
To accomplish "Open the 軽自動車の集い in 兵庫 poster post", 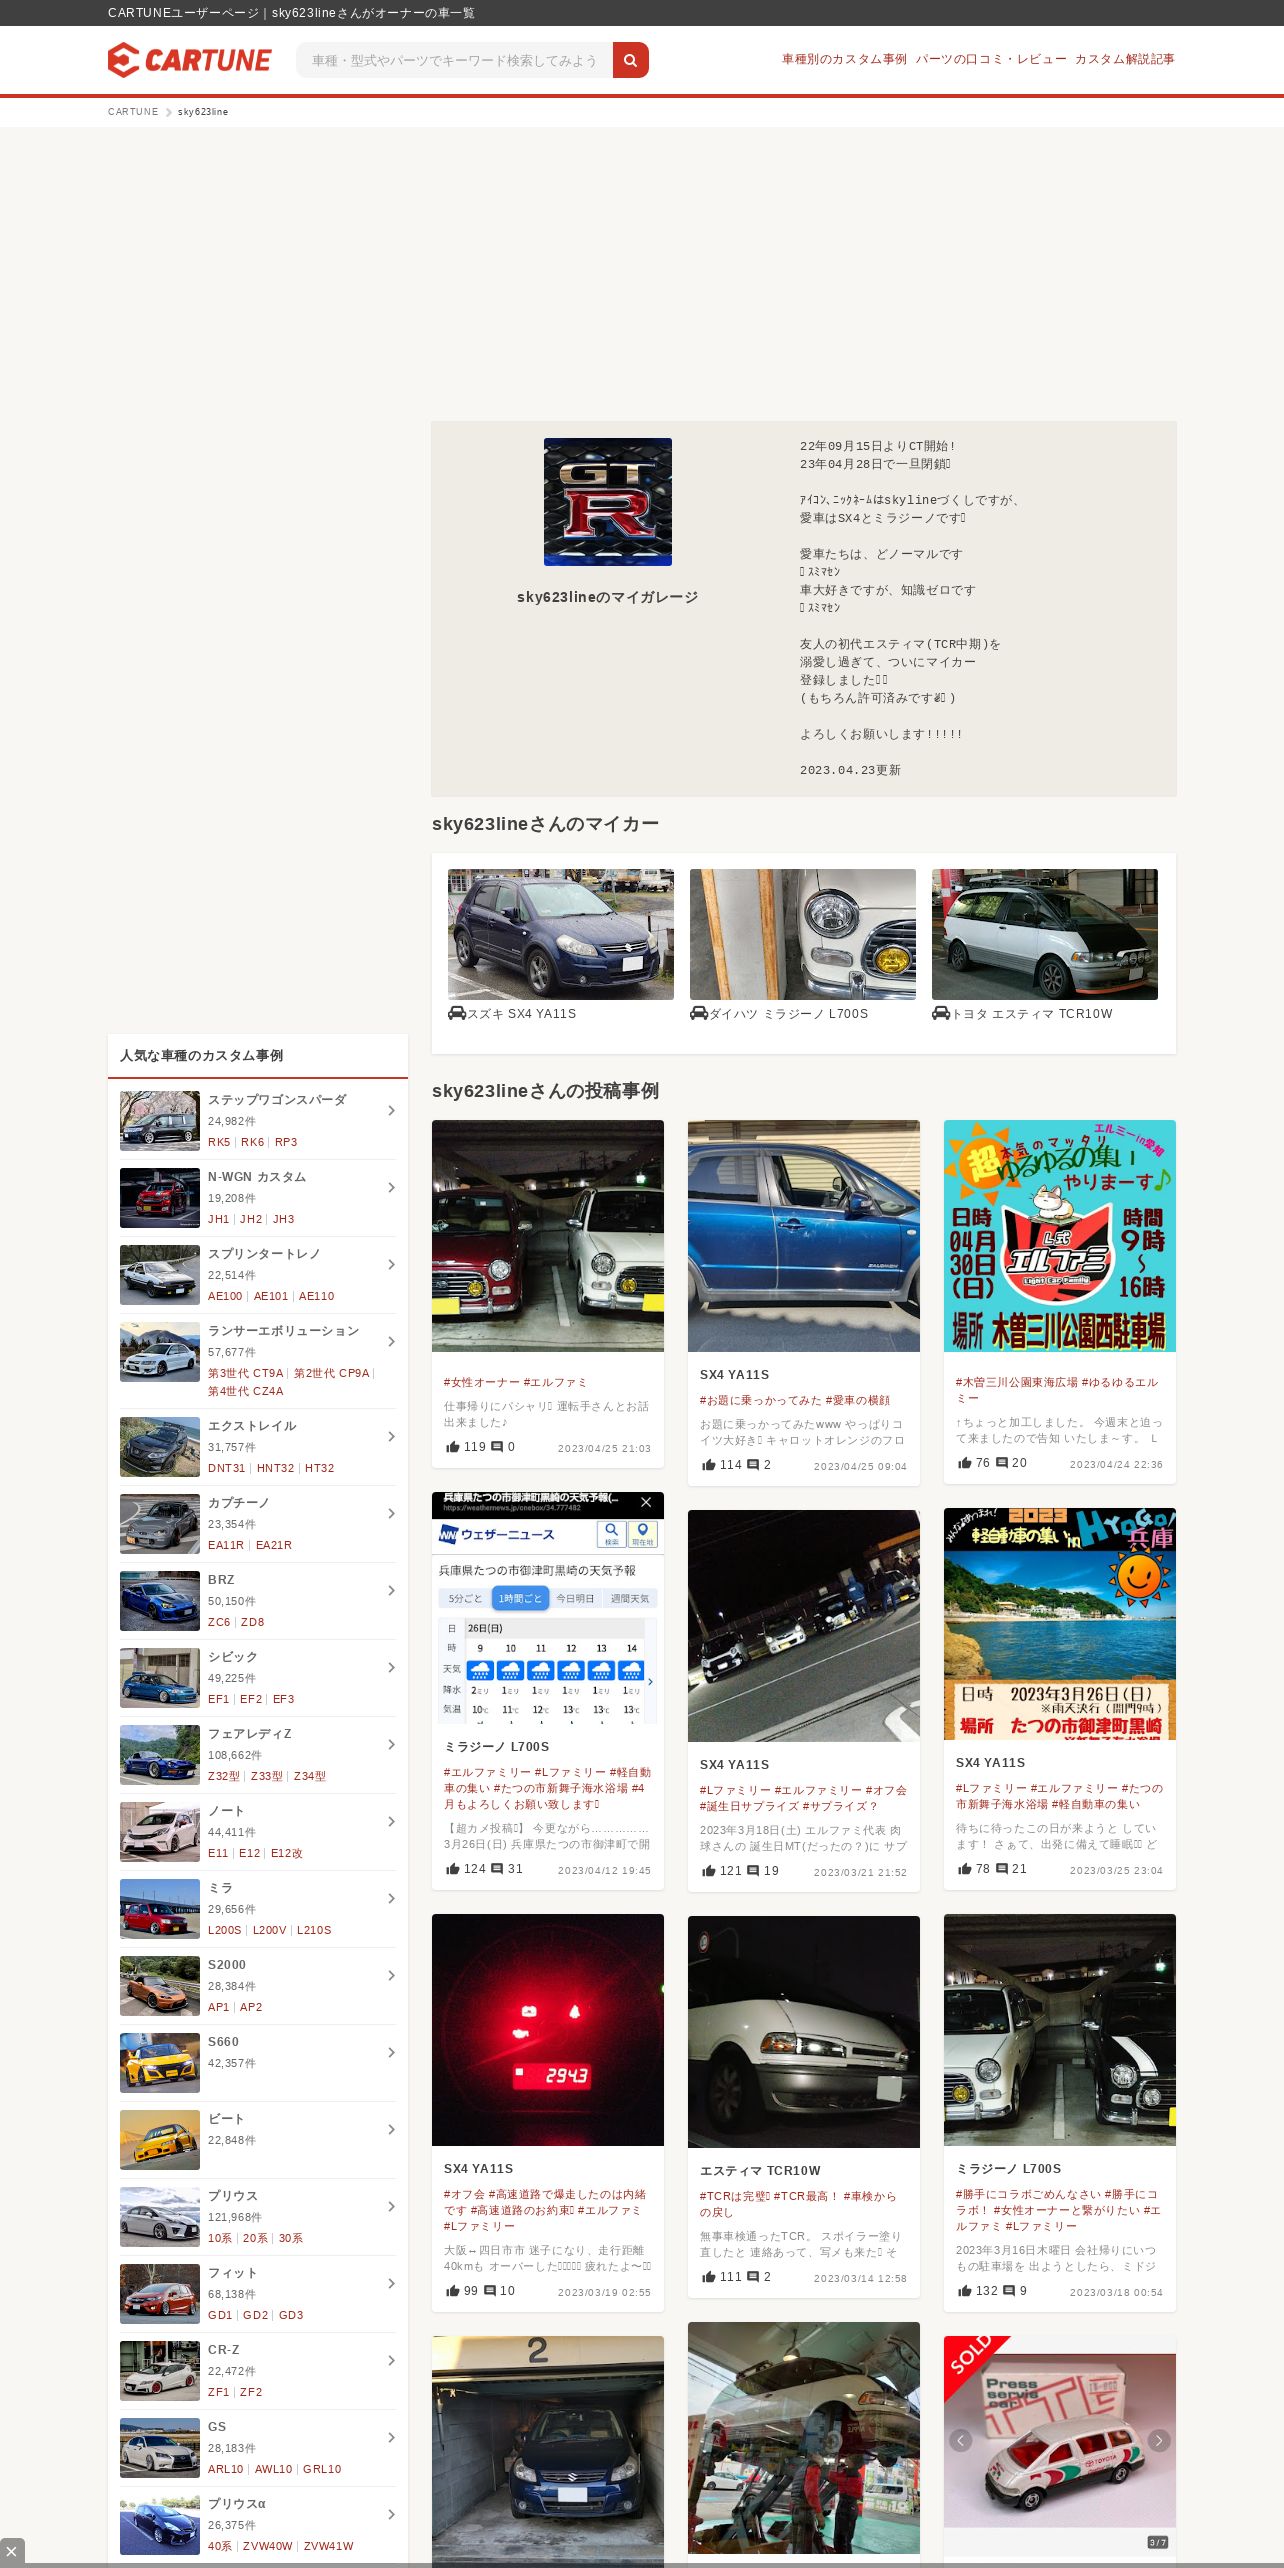I will coord(1060,1624).
